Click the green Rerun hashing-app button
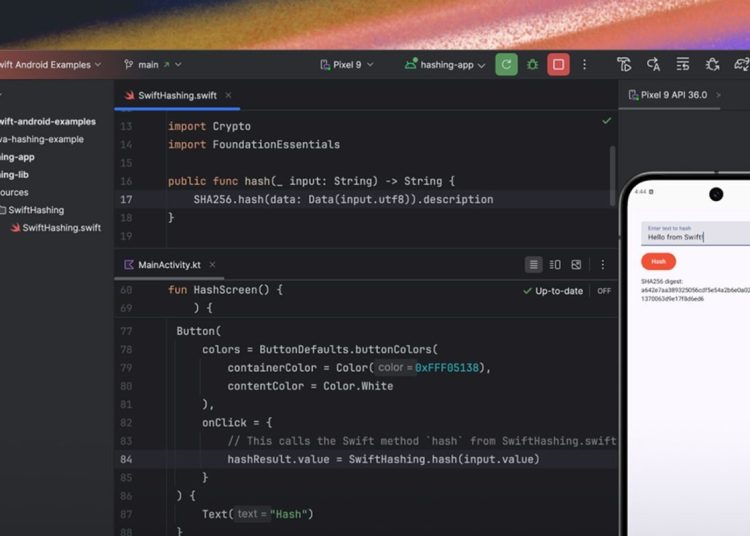Image resolution: width=750 pixels, height=536 pixels. (x=507, y=65)
